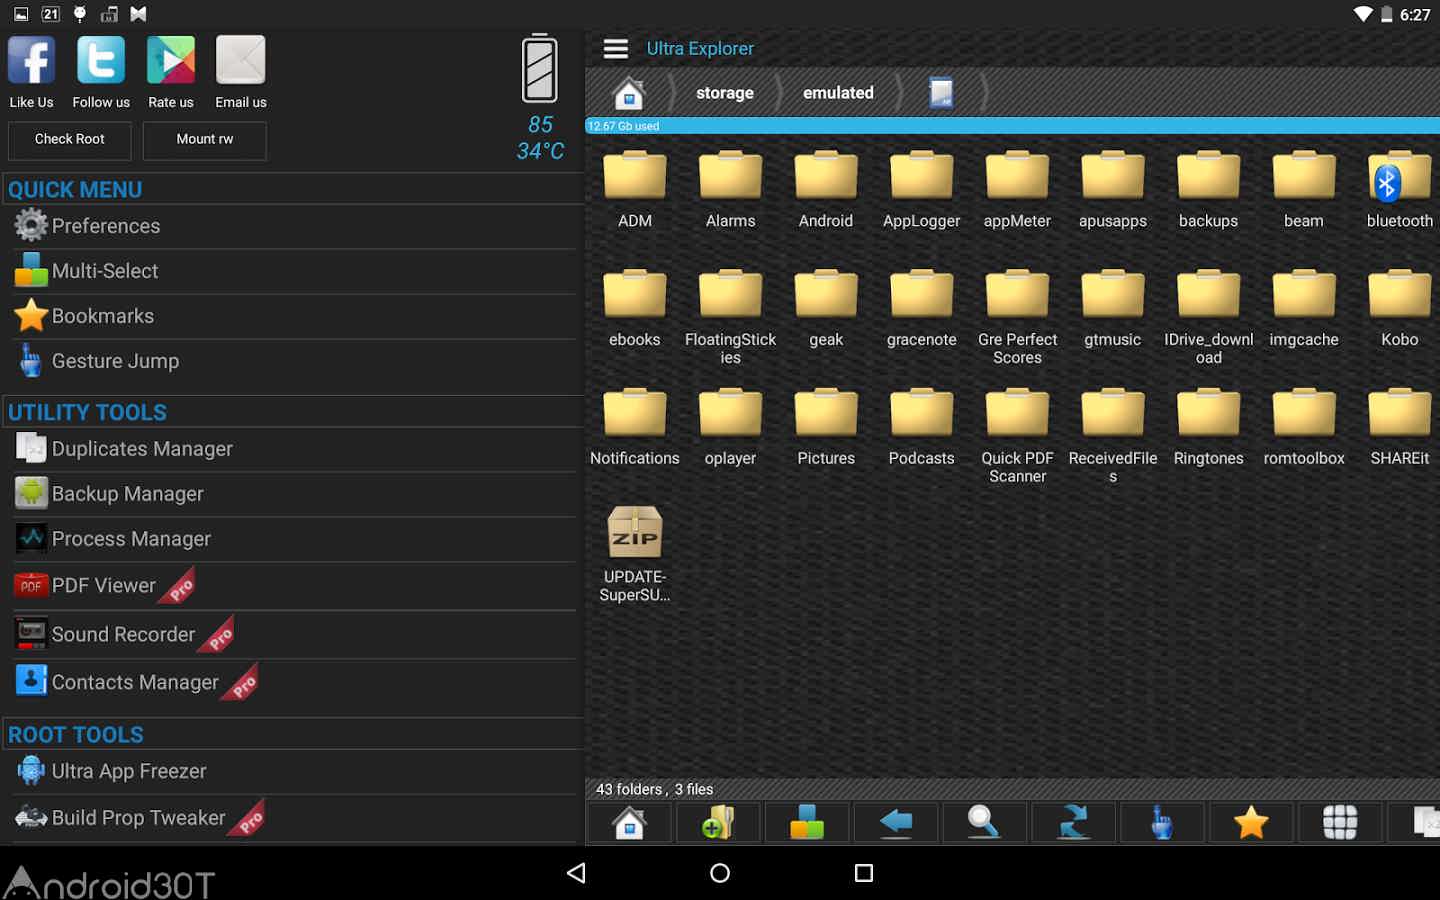This screenshot has height=900, width=1440.
Task: Open the appMeter folder
Action: click(x=1017, y=190)
